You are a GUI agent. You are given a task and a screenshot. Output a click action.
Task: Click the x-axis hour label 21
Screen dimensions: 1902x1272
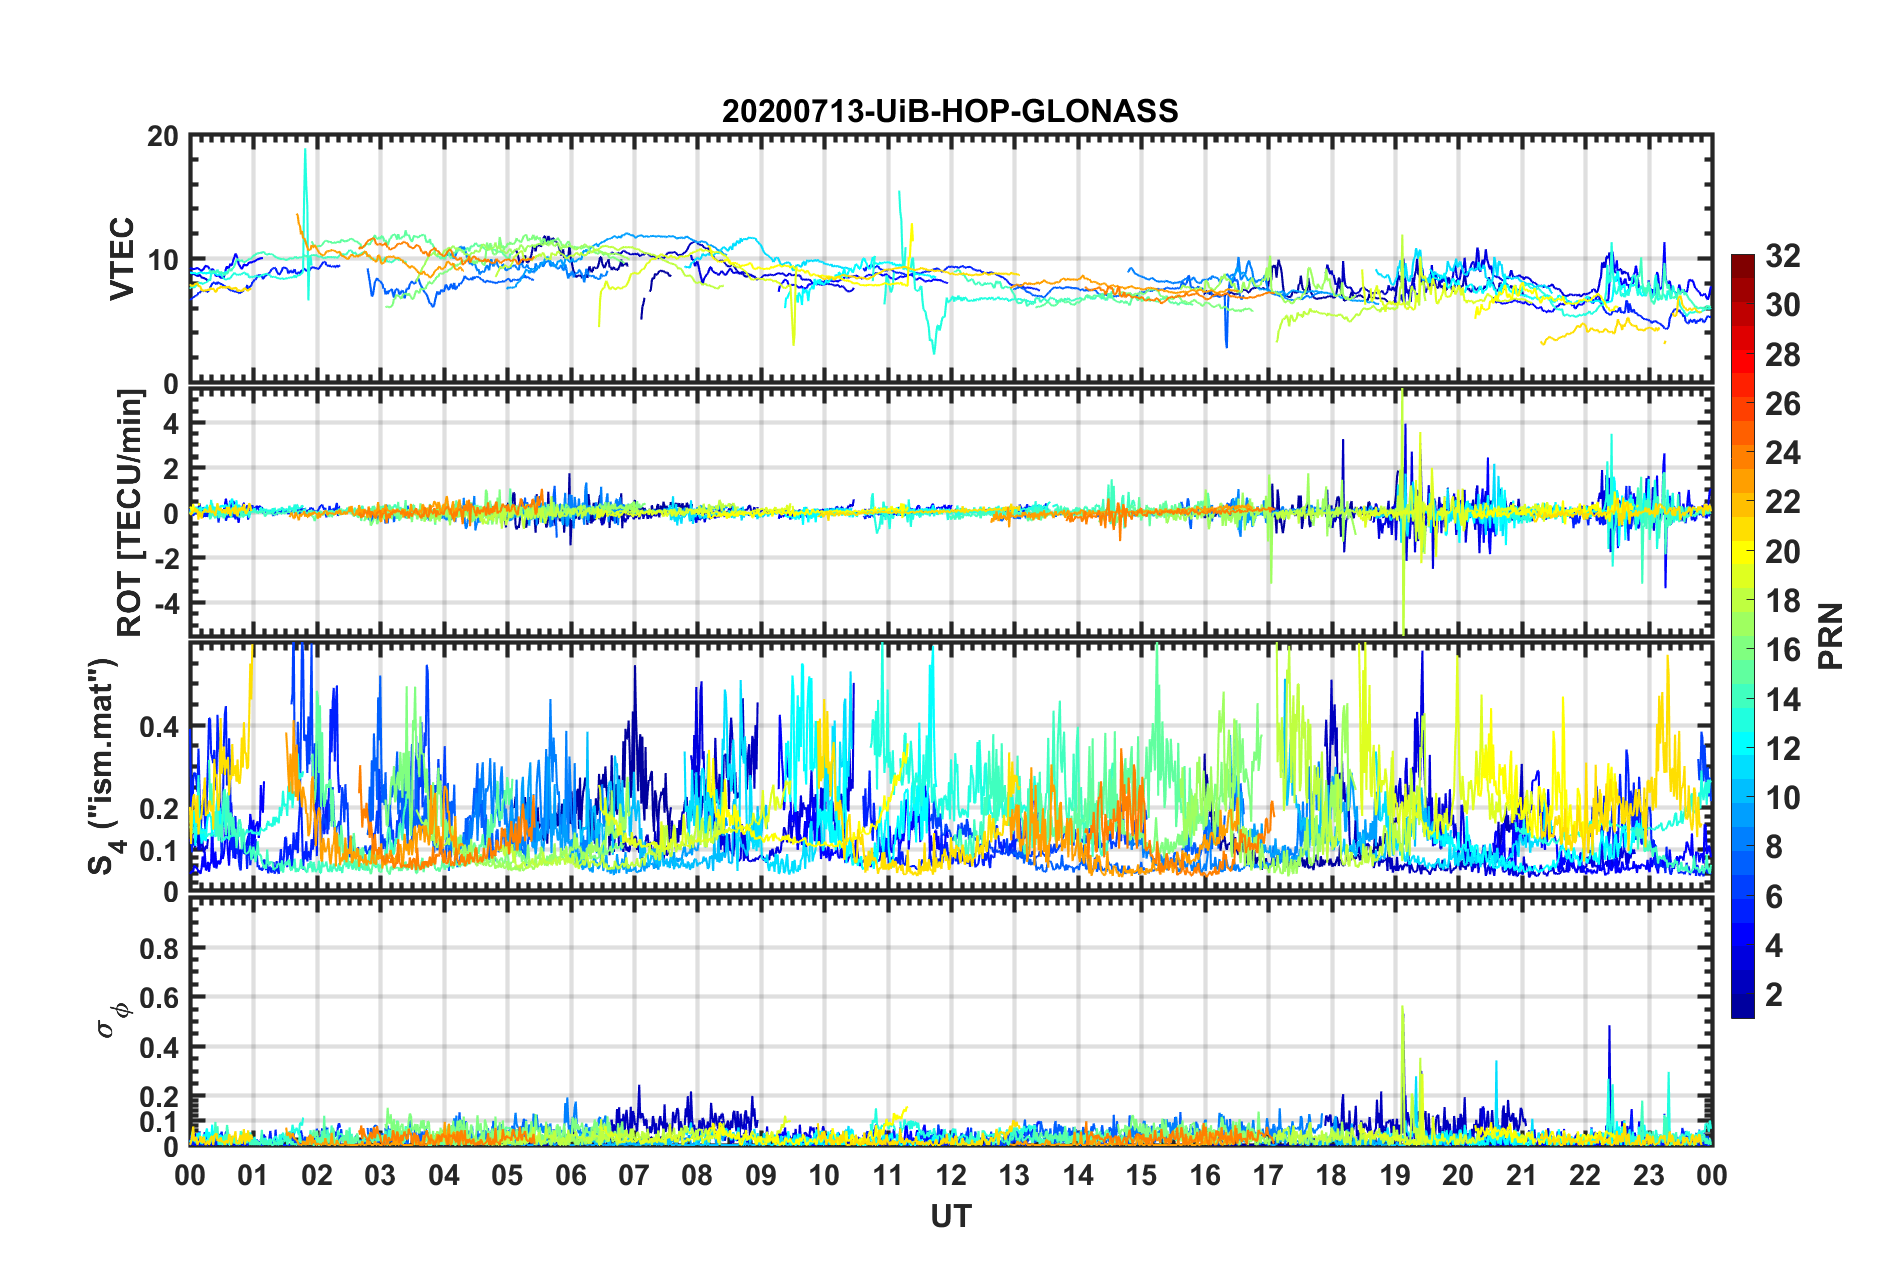[x=1522, y=1175]
